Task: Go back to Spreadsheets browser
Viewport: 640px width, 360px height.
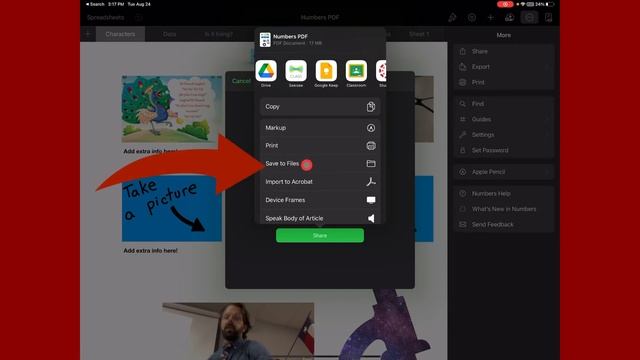Action: (x=105, y=18)
